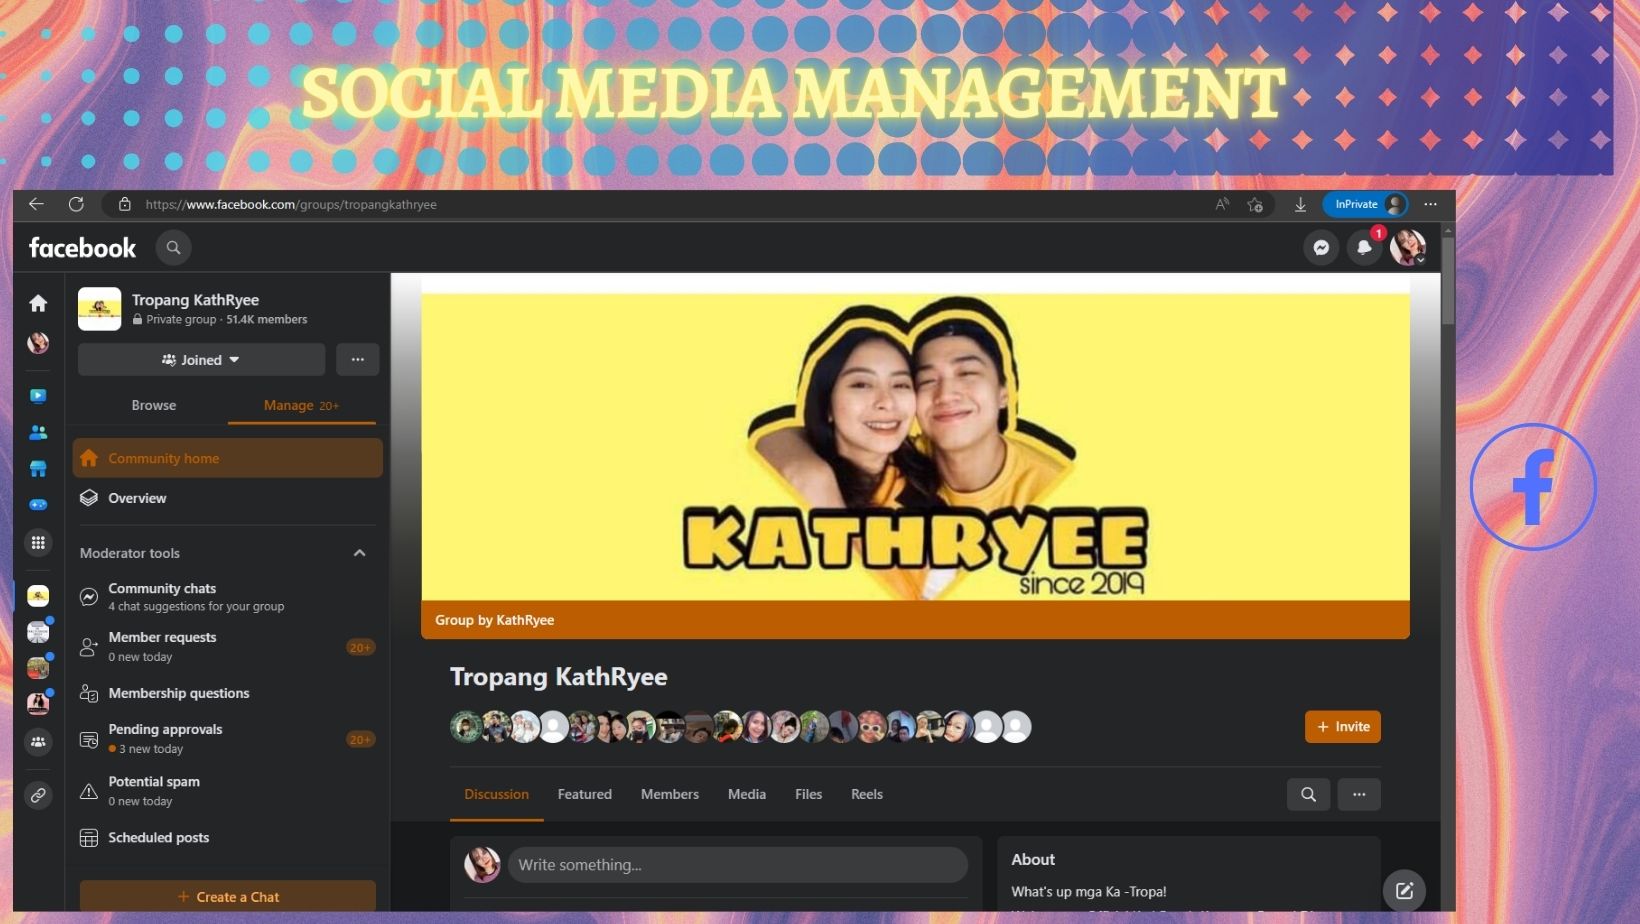This screenshot has height=924, width=1640.
Task: Open browser downloads icon
Action: (x=1300, y=204)
